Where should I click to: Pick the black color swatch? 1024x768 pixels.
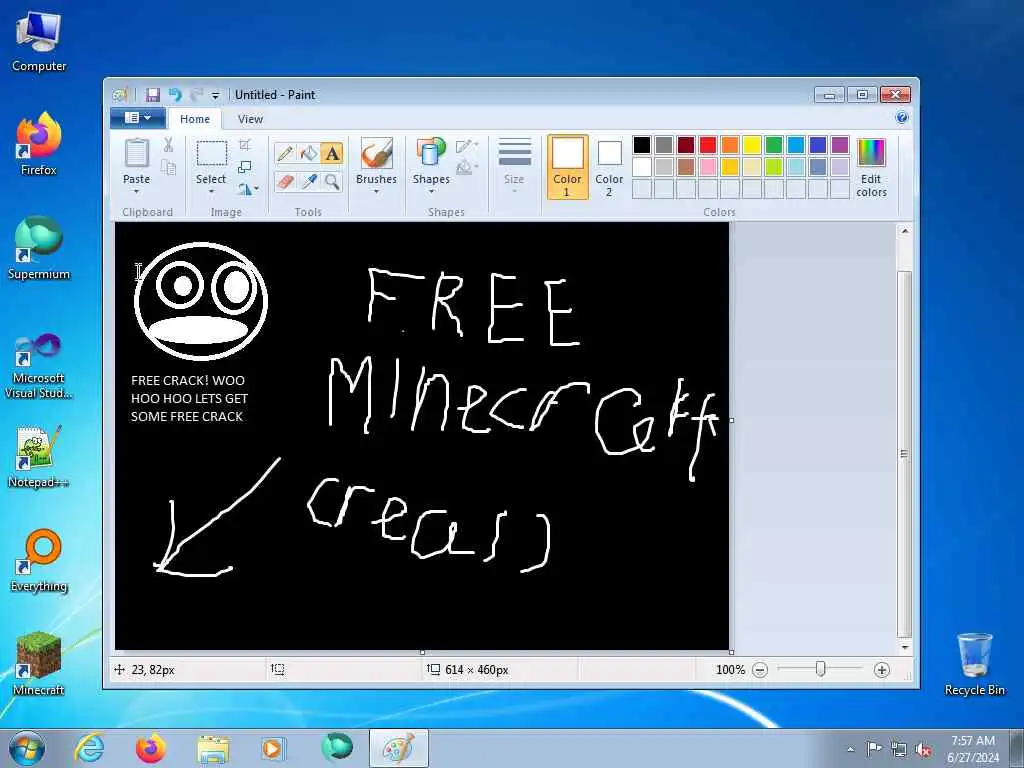tap(642, 145)
